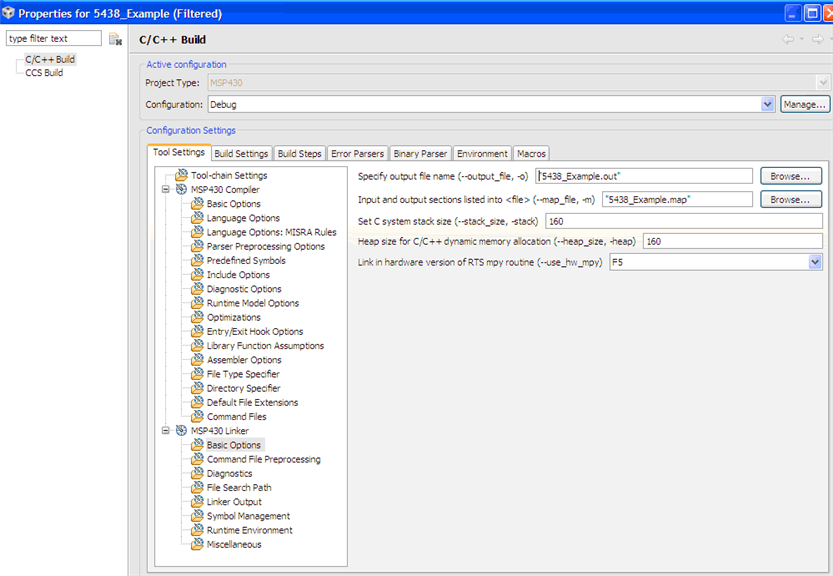Click the Optimizations folder icon
833x576 pixels.
(x=198, y=317)
